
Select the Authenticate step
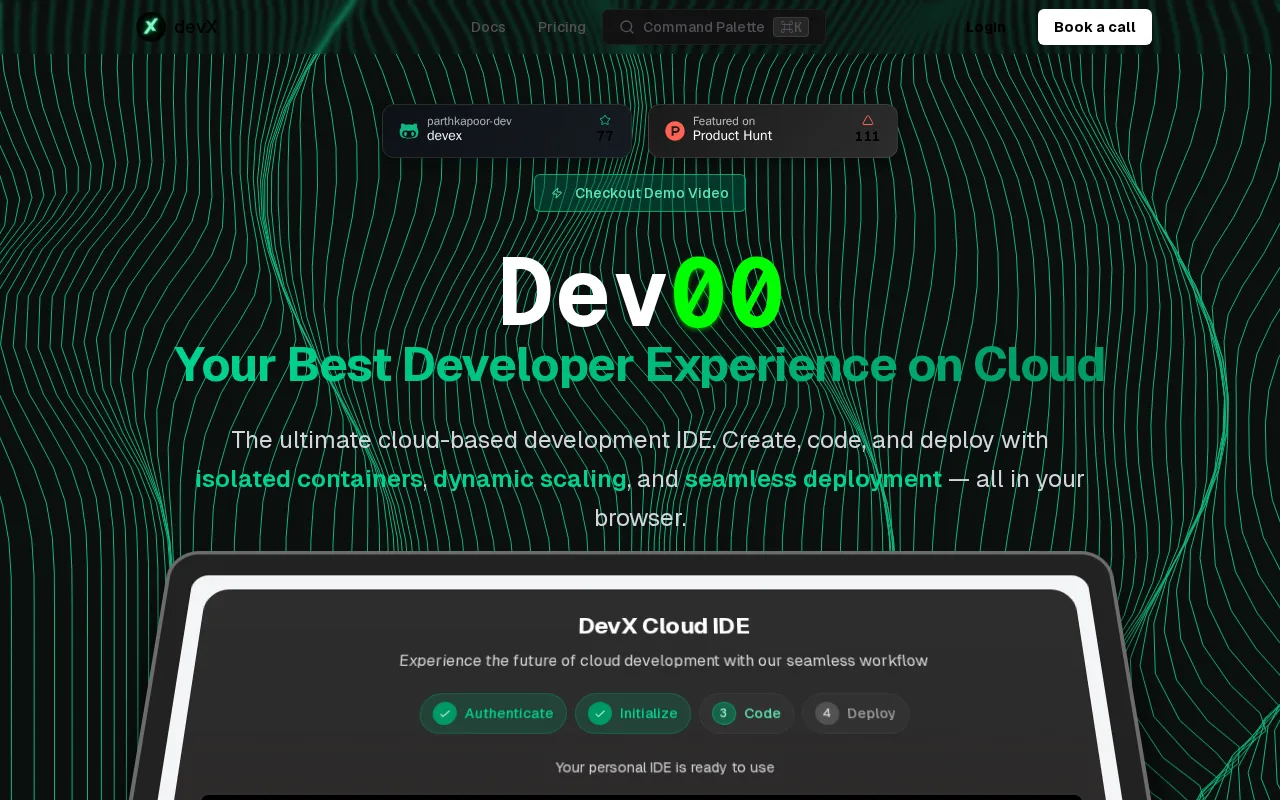493,713
